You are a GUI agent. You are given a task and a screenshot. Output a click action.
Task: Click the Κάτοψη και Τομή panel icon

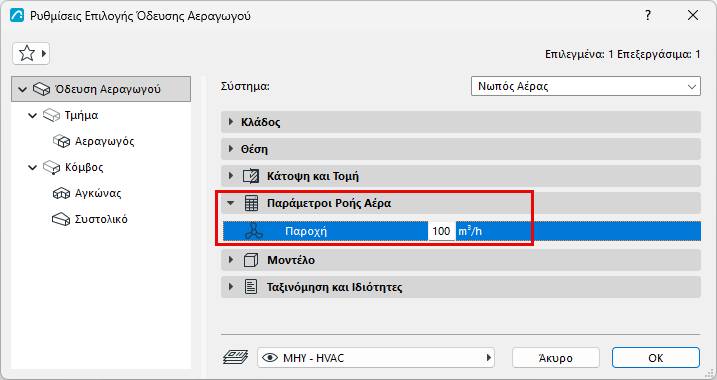click(251, 176)
